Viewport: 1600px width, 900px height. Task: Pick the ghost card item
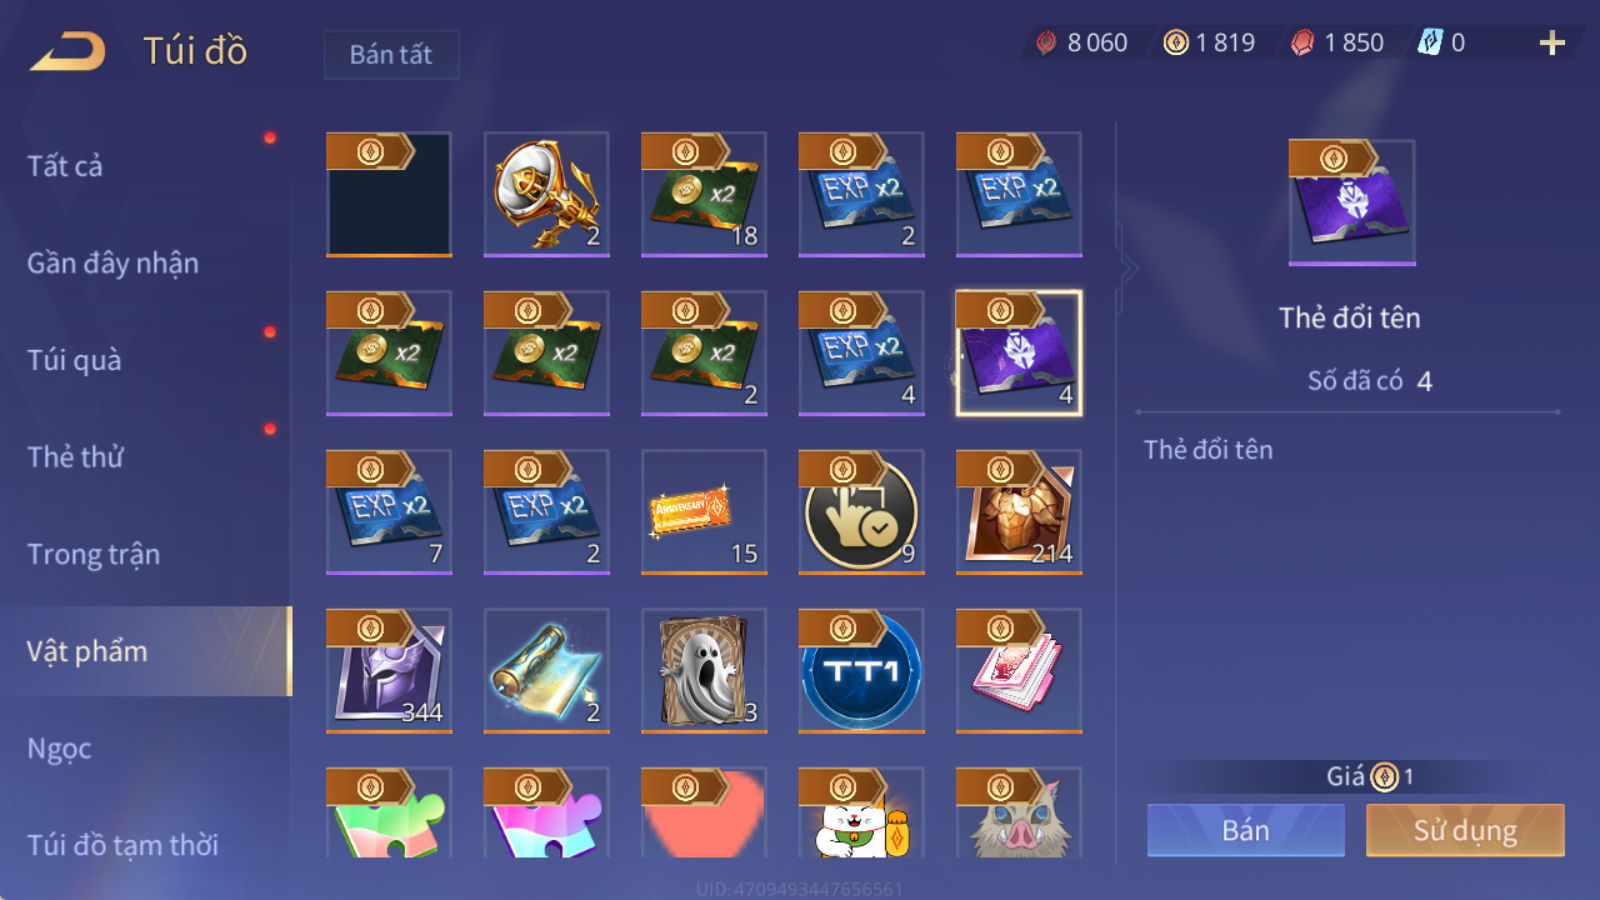tap(704, 671)
